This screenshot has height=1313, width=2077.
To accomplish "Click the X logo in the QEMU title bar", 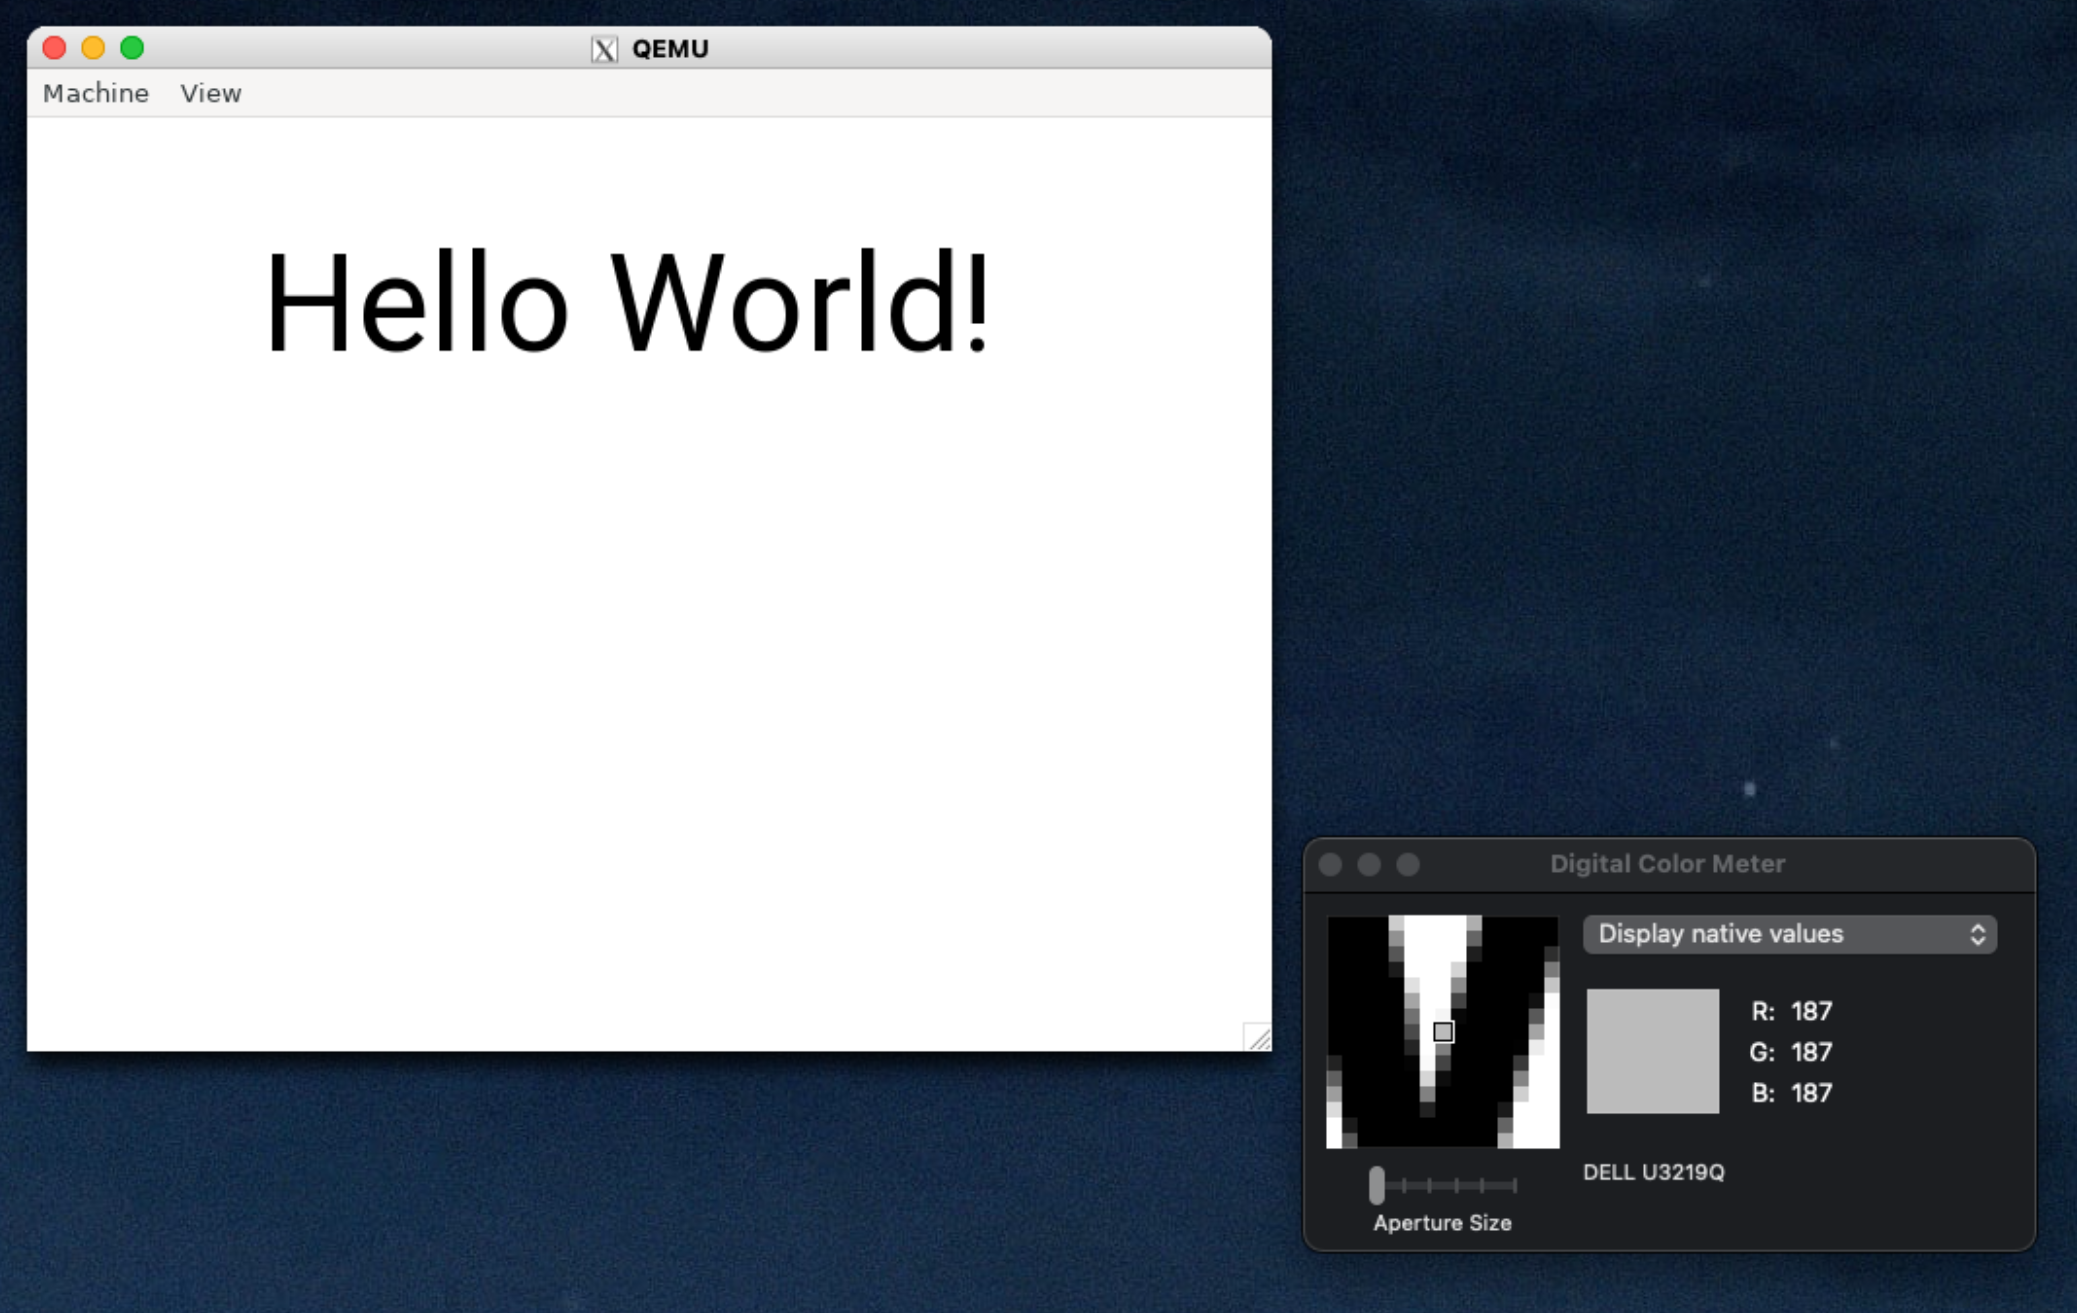I will click(x=605, y=47).
